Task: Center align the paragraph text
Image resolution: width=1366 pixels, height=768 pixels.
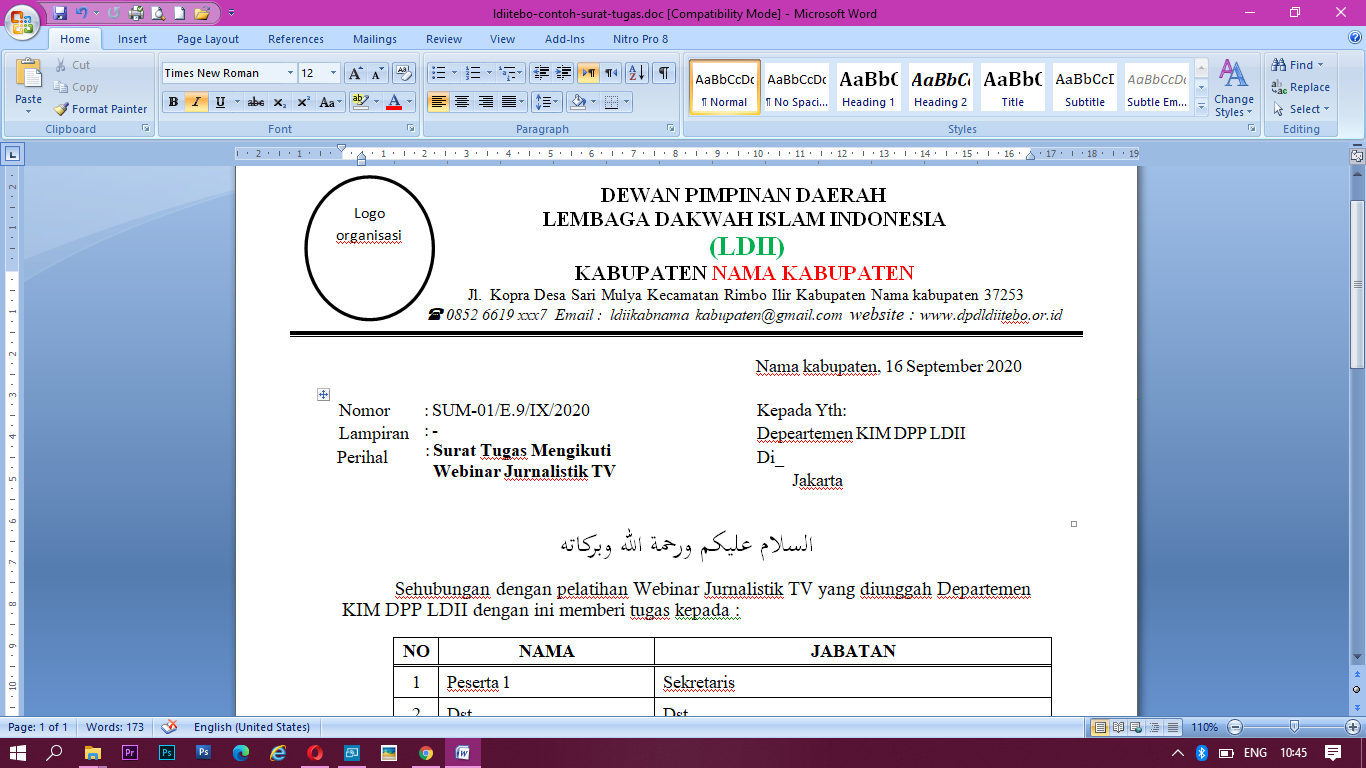Action: click(x=462, y=102)
